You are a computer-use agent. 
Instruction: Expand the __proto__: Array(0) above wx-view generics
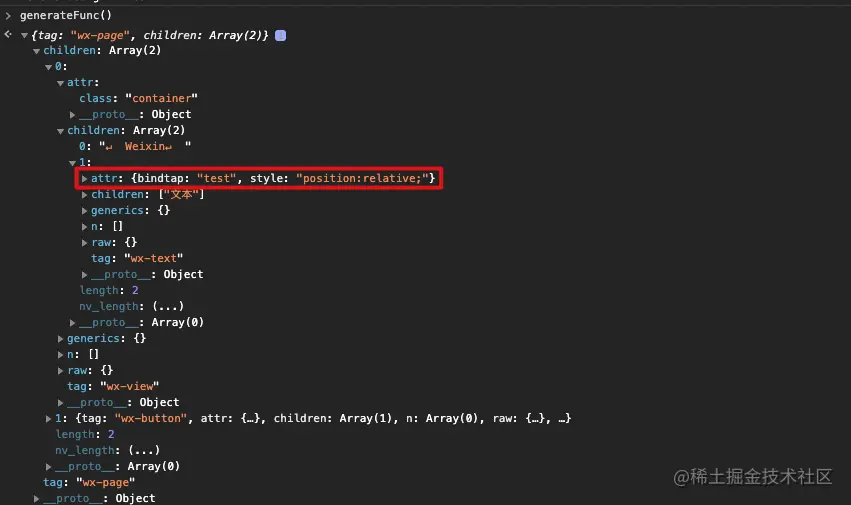pos(73,322)
